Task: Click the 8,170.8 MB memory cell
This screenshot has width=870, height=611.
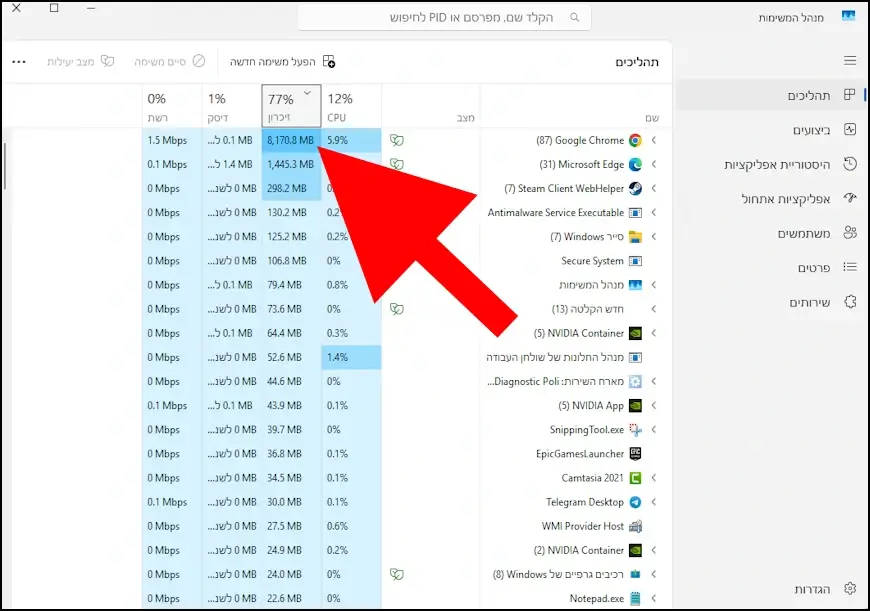Action: (x=291, y=140)
